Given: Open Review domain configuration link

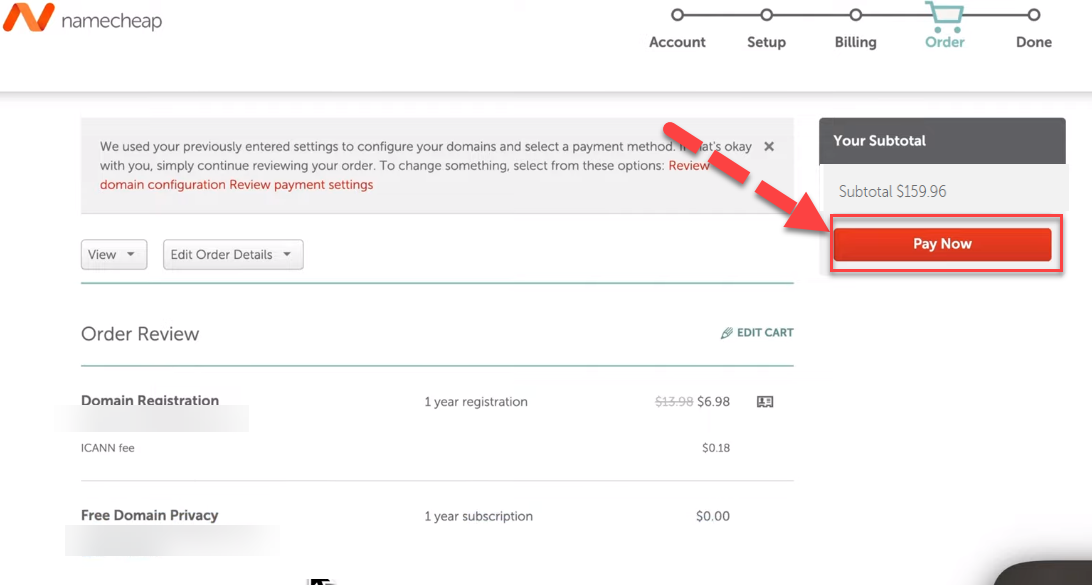Looking at the screenshot, I should tap(405, 176).
